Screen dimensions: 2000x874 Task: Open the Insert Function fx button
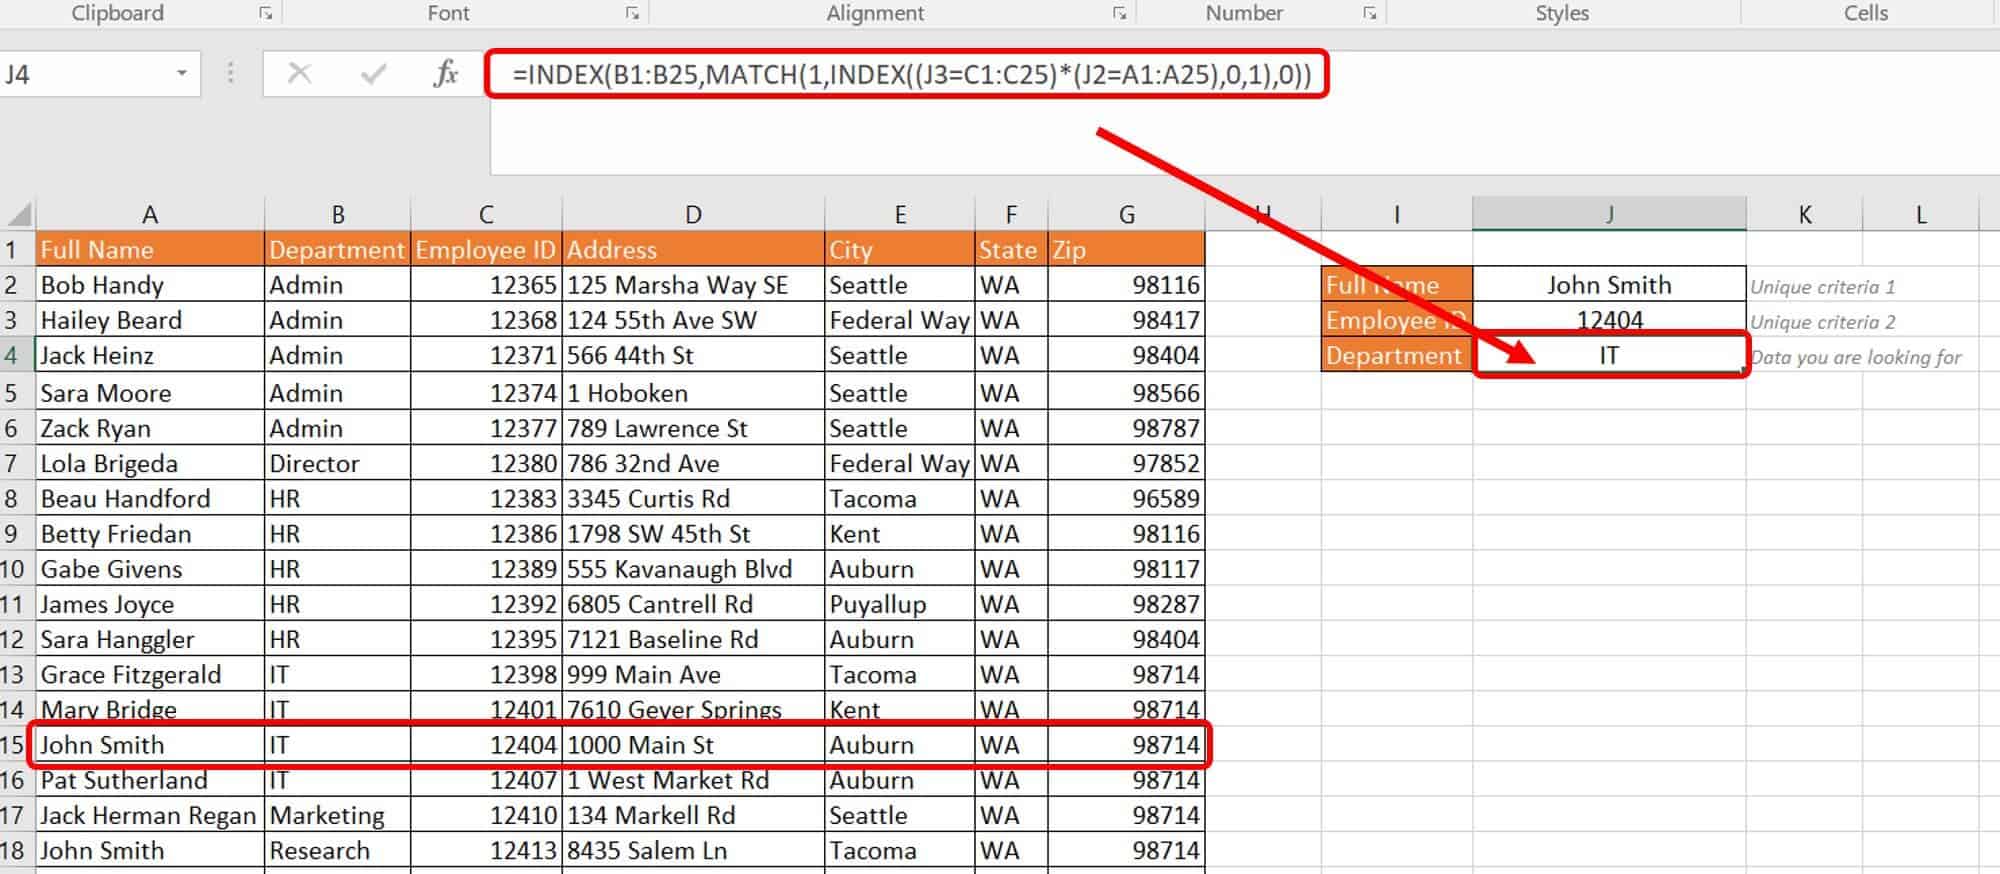445,74
